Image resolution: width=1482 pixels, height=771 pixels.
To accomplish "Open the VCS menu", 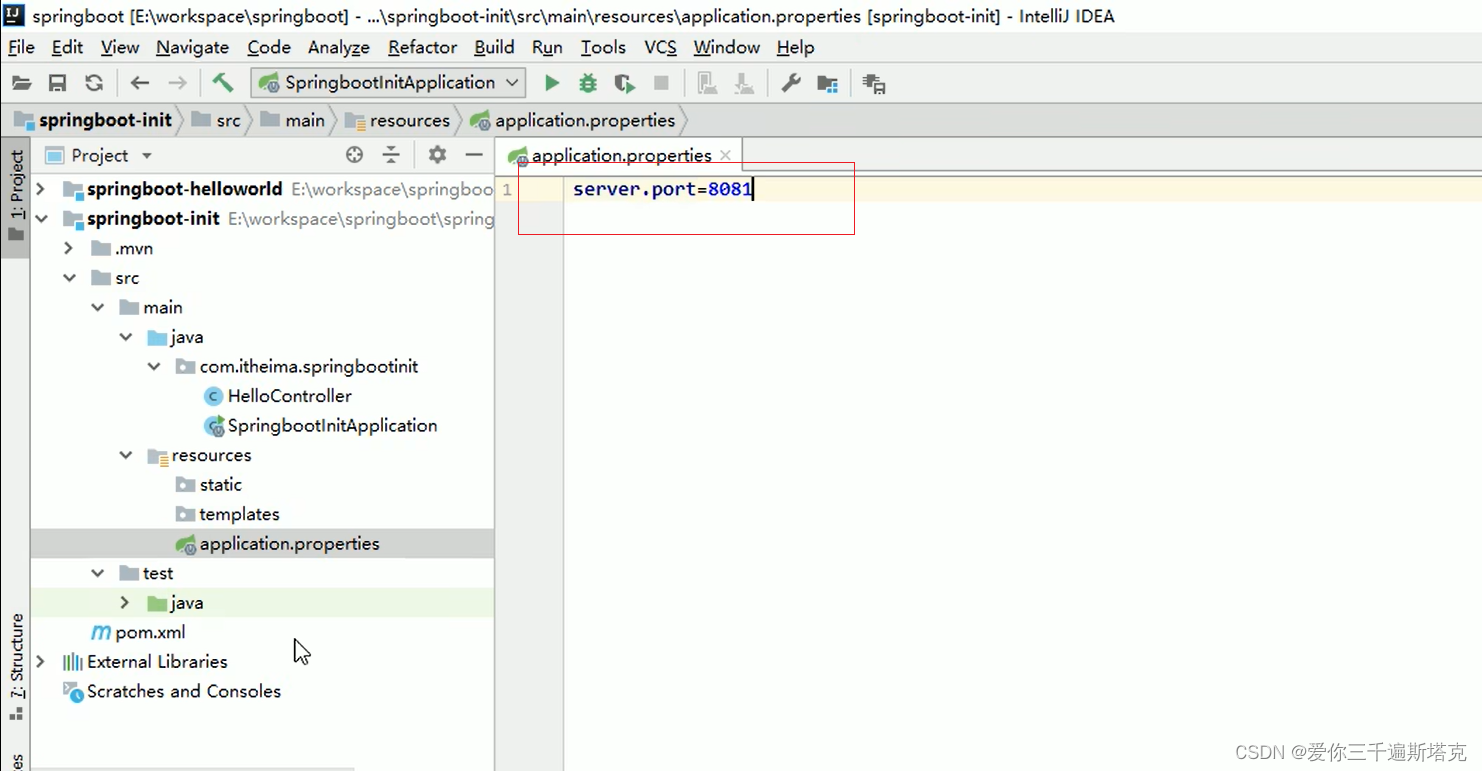I will [660, 47].
